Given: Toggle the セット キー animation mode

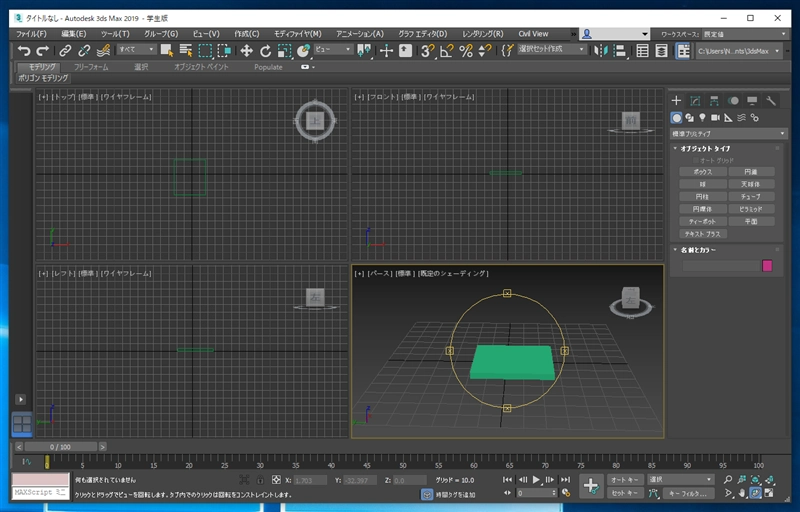Looking at the screenshot, I should point(624,493).
